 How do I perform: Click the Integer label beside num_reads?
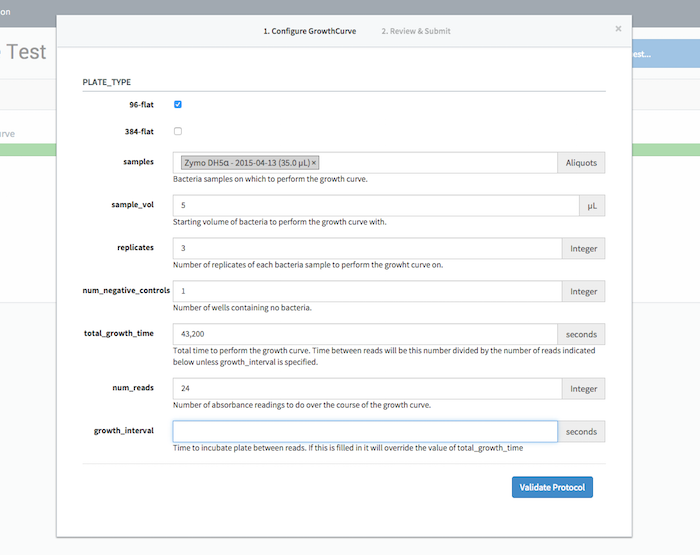(x=581, y=389)
